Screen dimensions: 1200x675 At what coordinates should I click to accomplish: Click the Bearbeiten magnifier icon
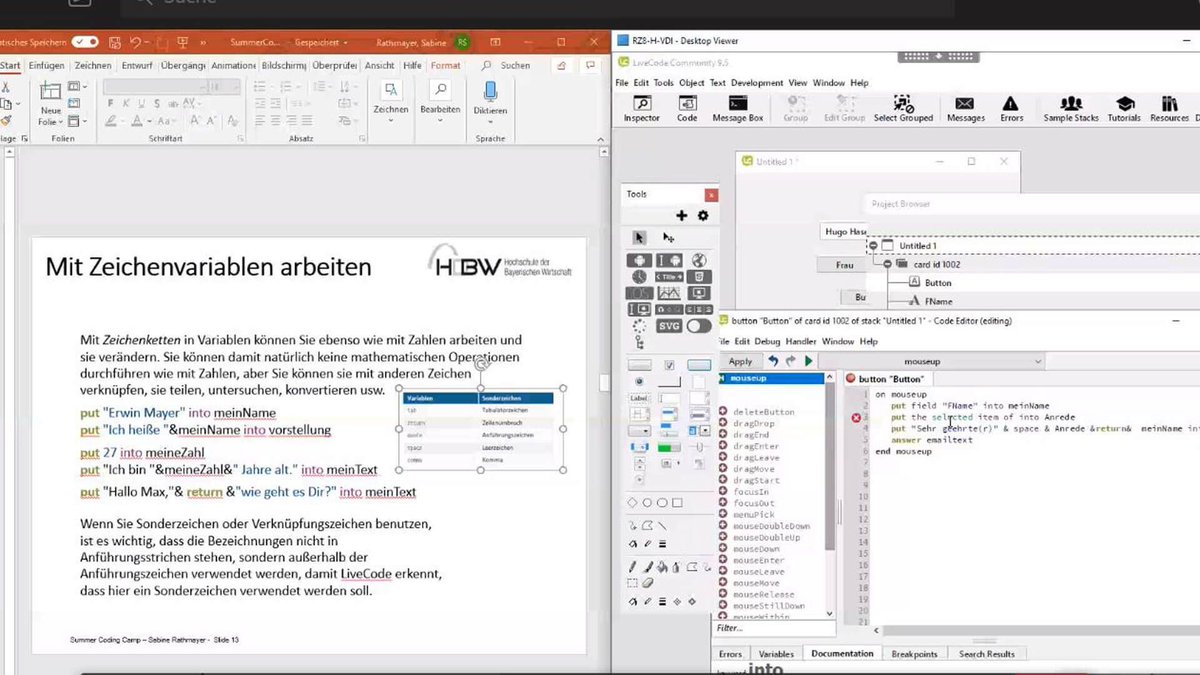(440, 90)
